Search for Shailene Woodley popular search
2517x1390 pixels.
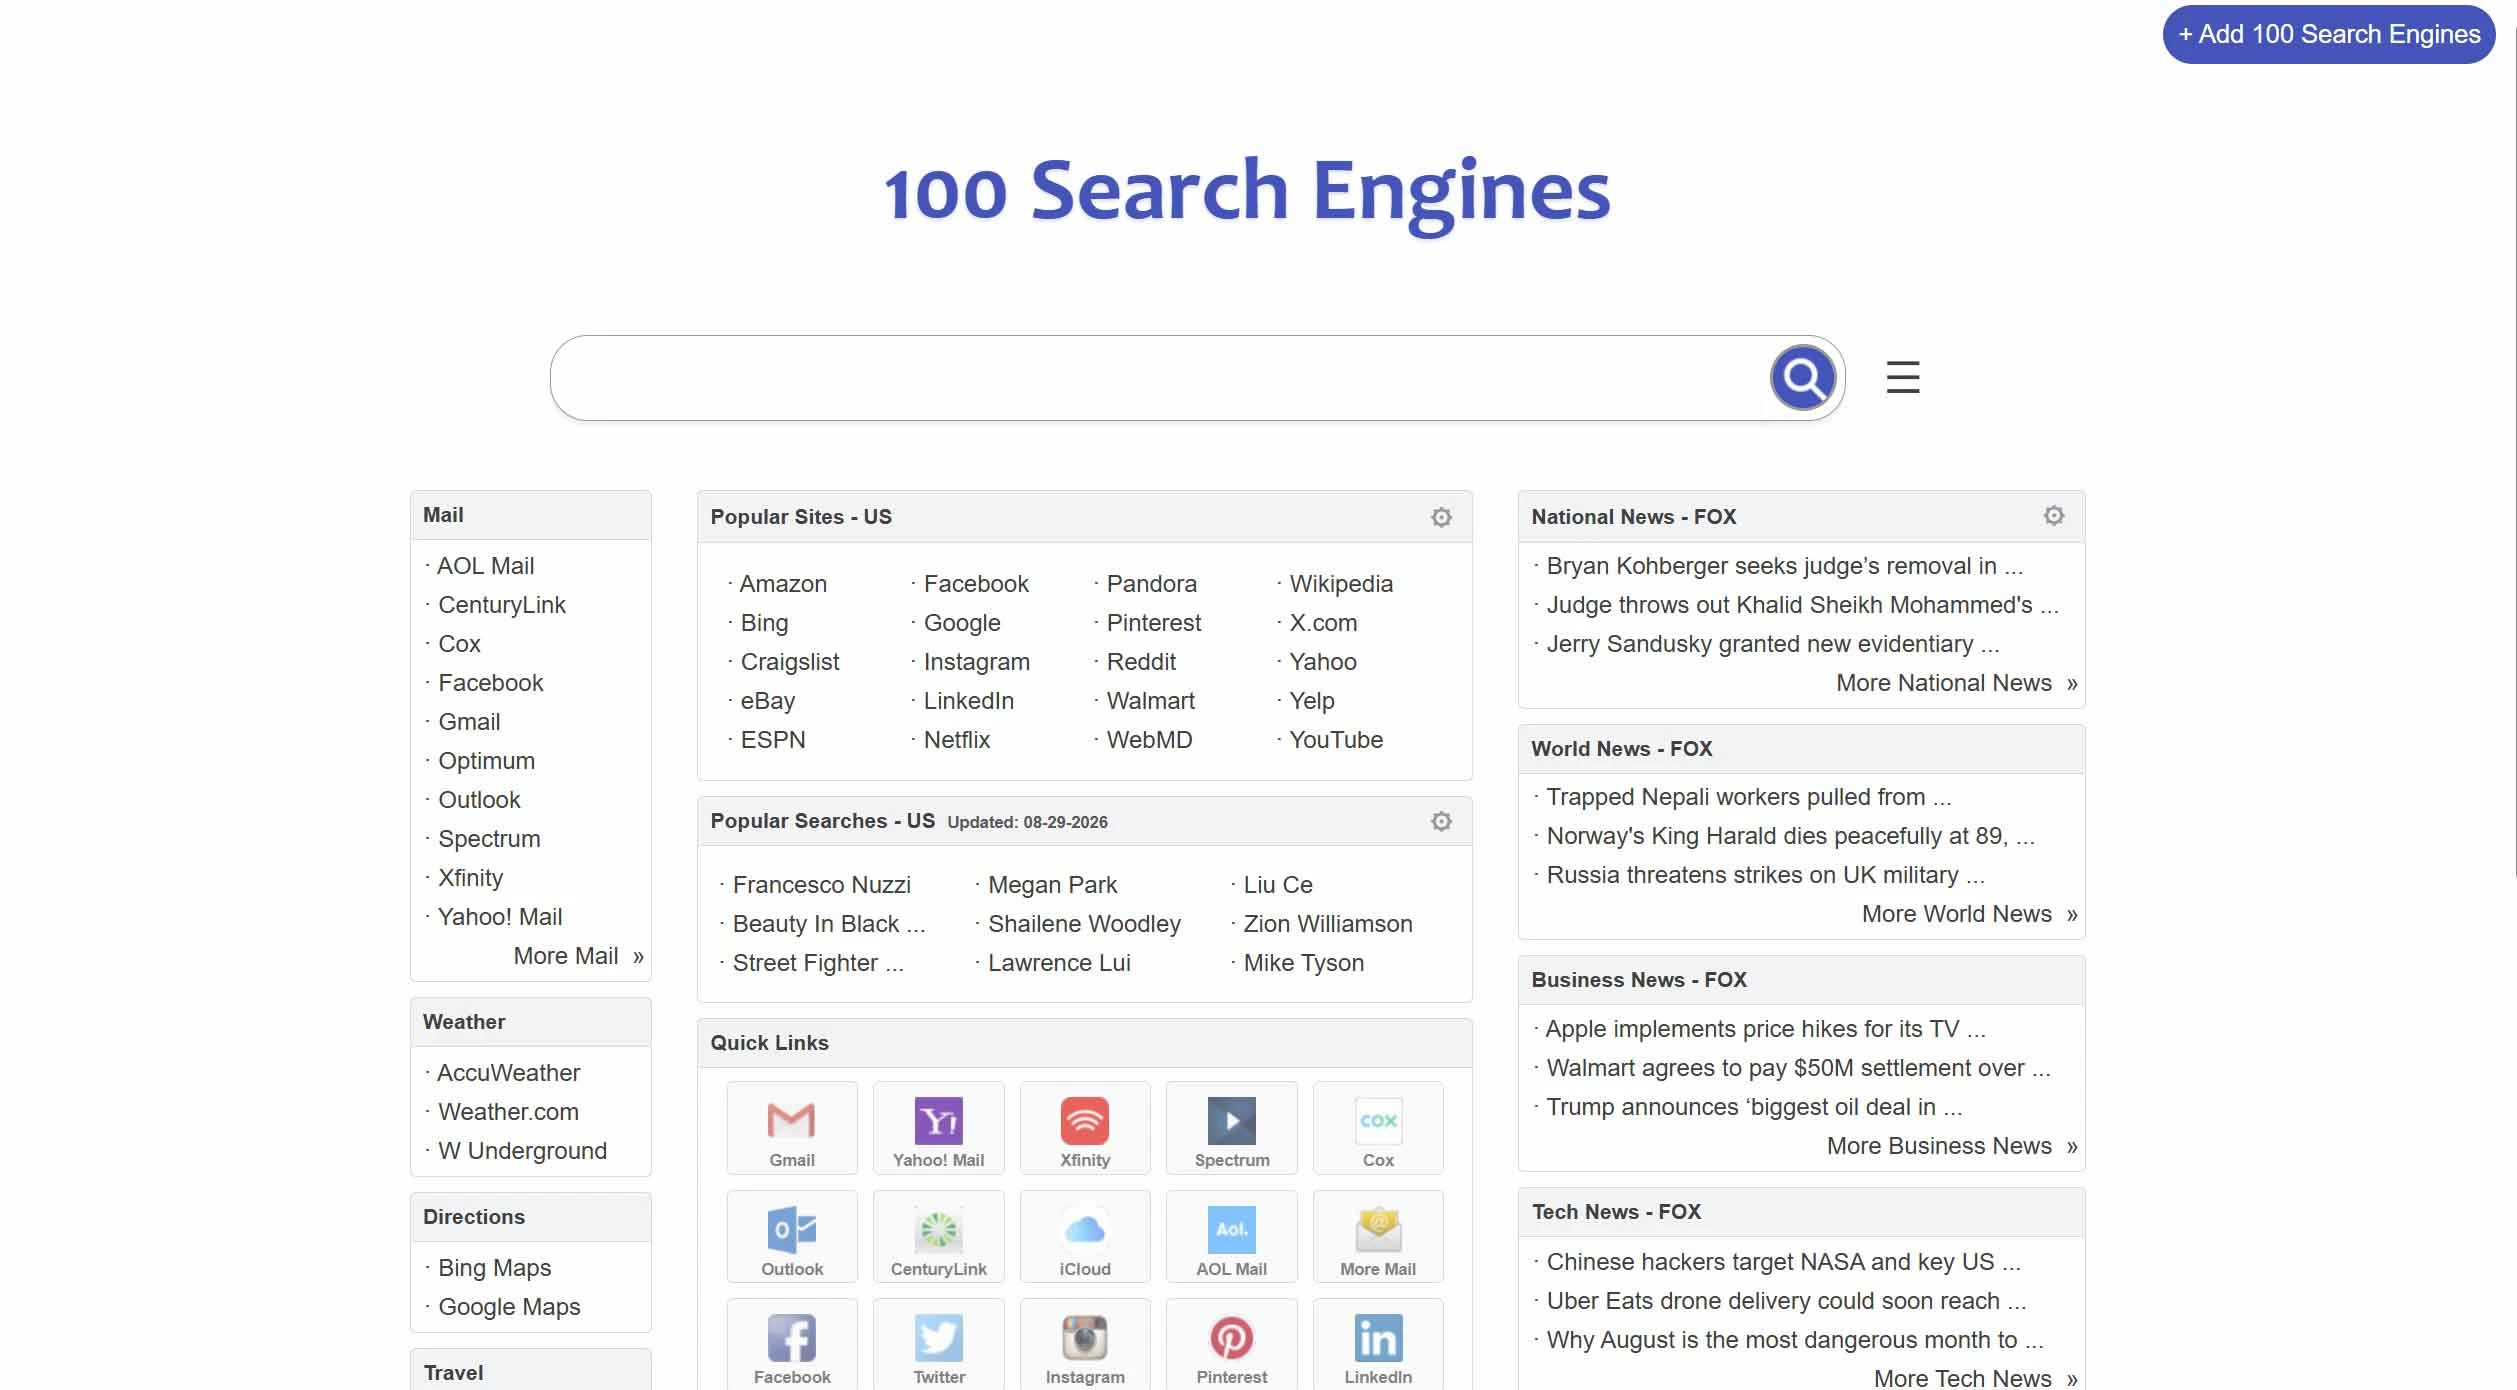(x=1084, y=924)
